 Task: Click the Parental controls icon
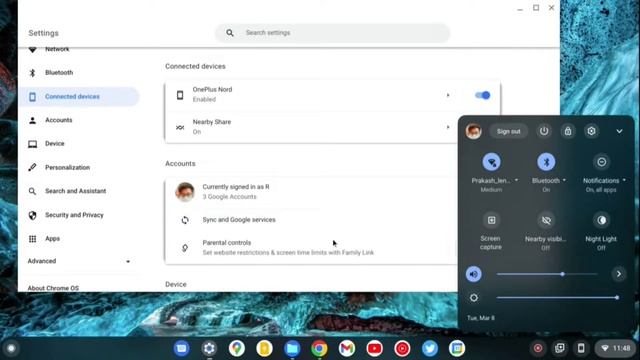click(x=185, y=248)
